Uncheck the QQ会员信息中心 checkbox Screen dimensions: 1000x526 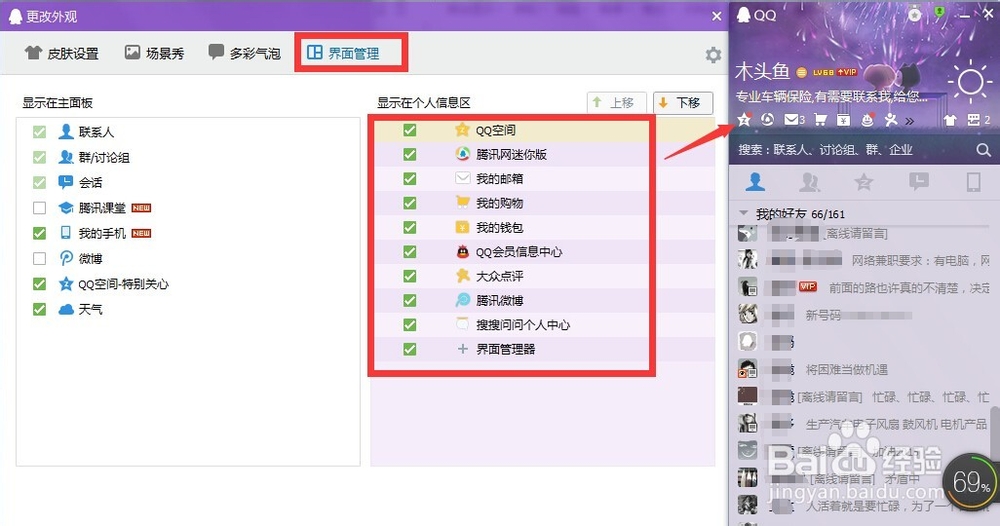pyautogui.click(x=409, y=252)
